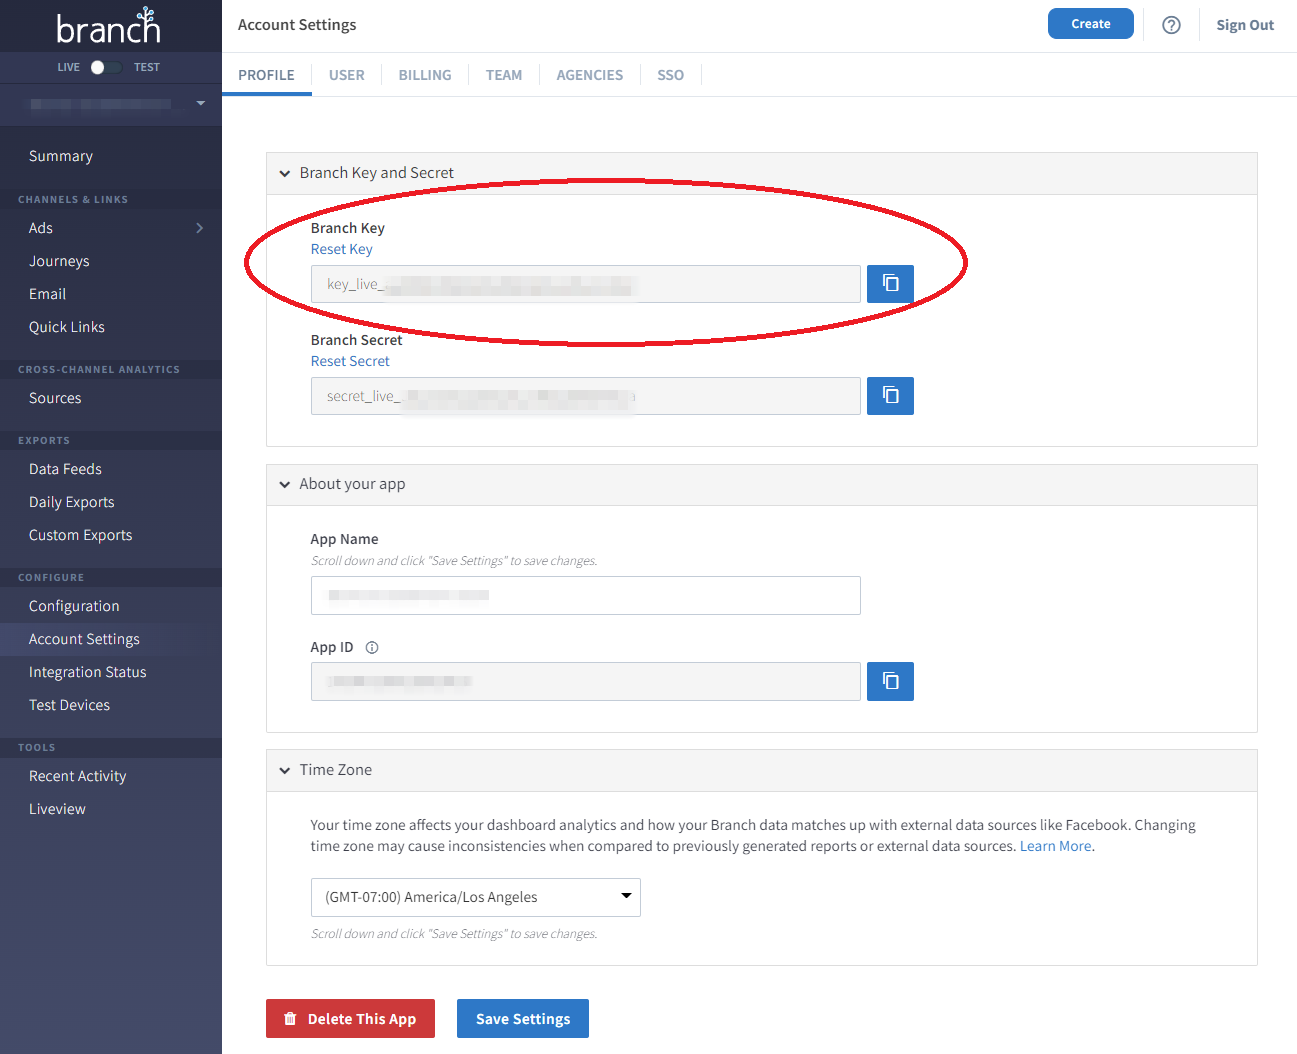Collapse the About your app section
Screen dimensions: 1297x1054
click(285, 485)
